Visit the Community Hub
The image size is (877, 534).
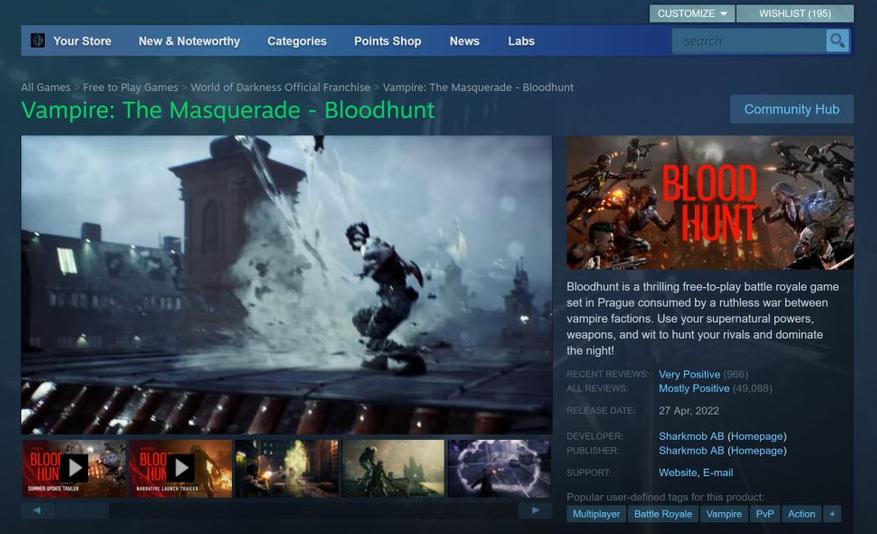(791, 109)
